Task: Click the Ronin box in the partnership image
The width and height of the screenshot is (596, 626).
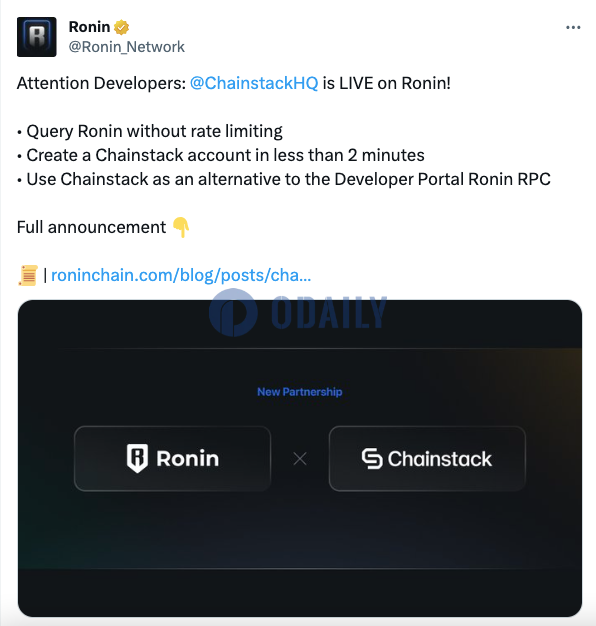Action: [x=172, y=458]
